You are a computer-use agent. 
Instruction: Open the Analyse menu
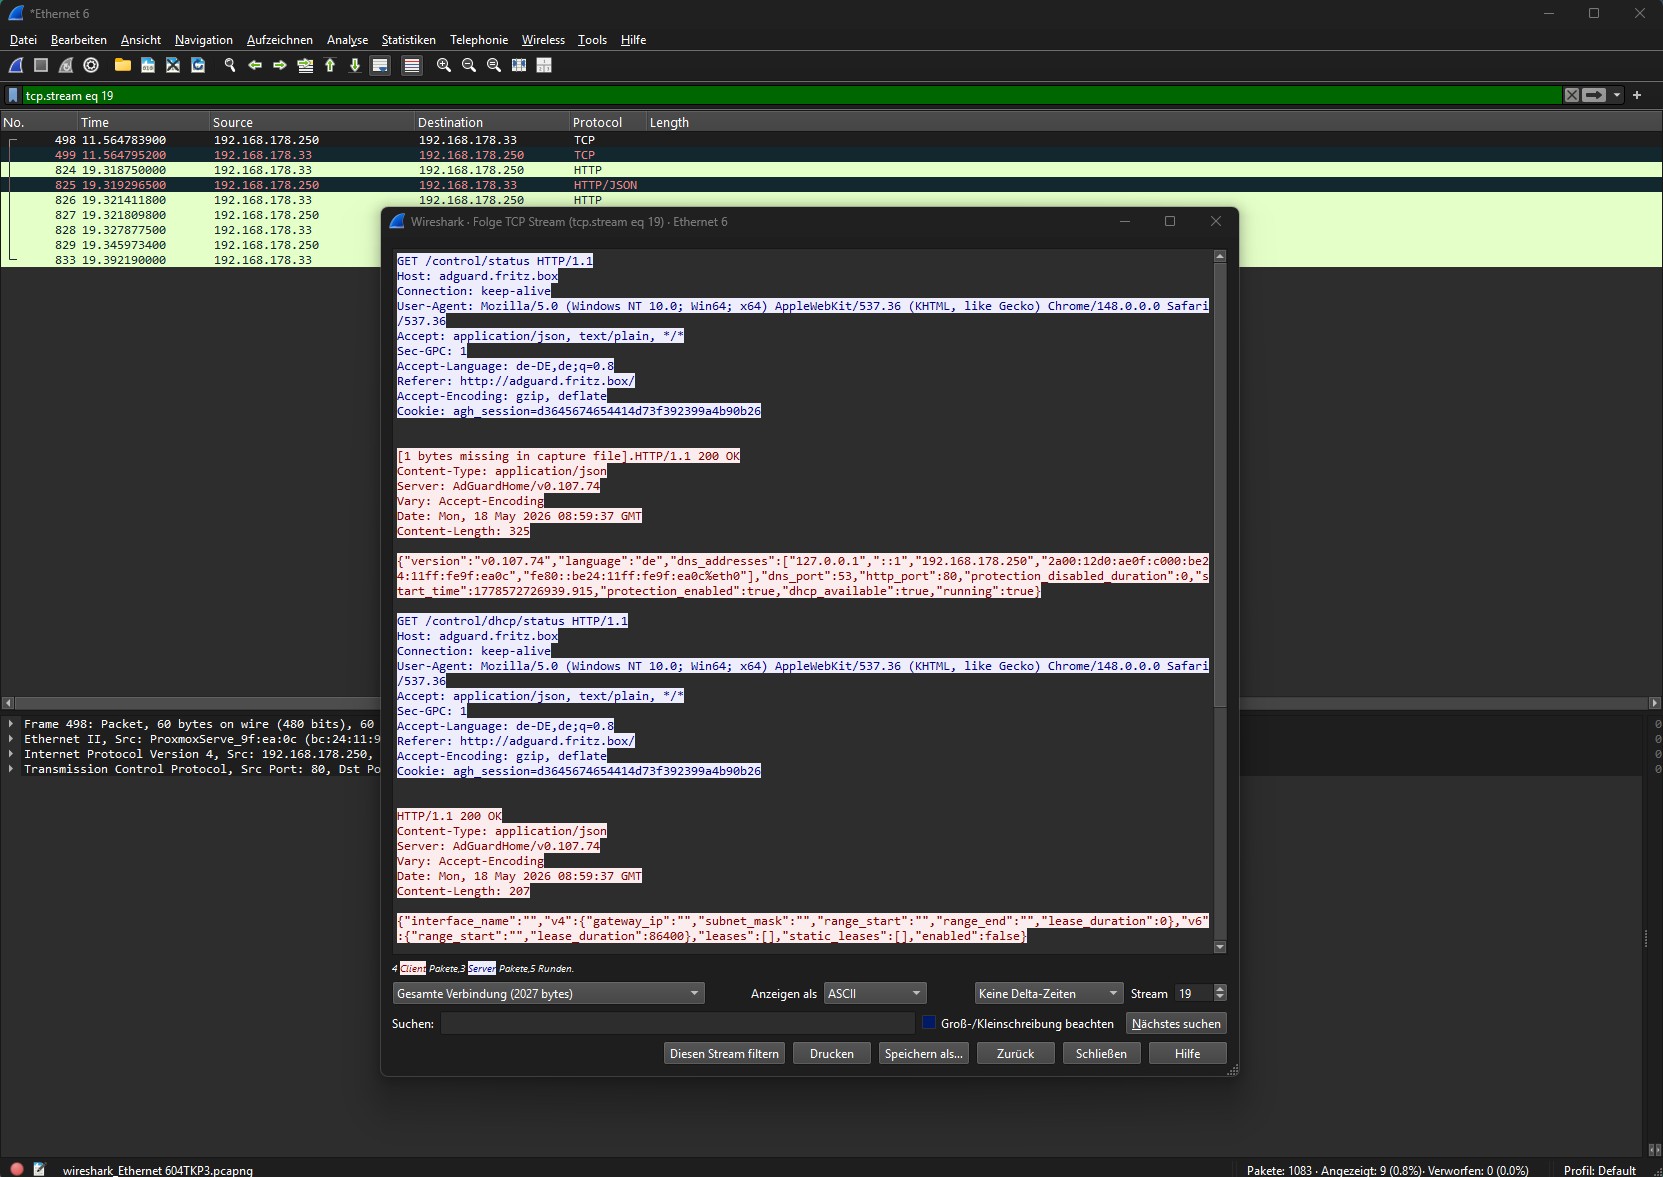347,40
